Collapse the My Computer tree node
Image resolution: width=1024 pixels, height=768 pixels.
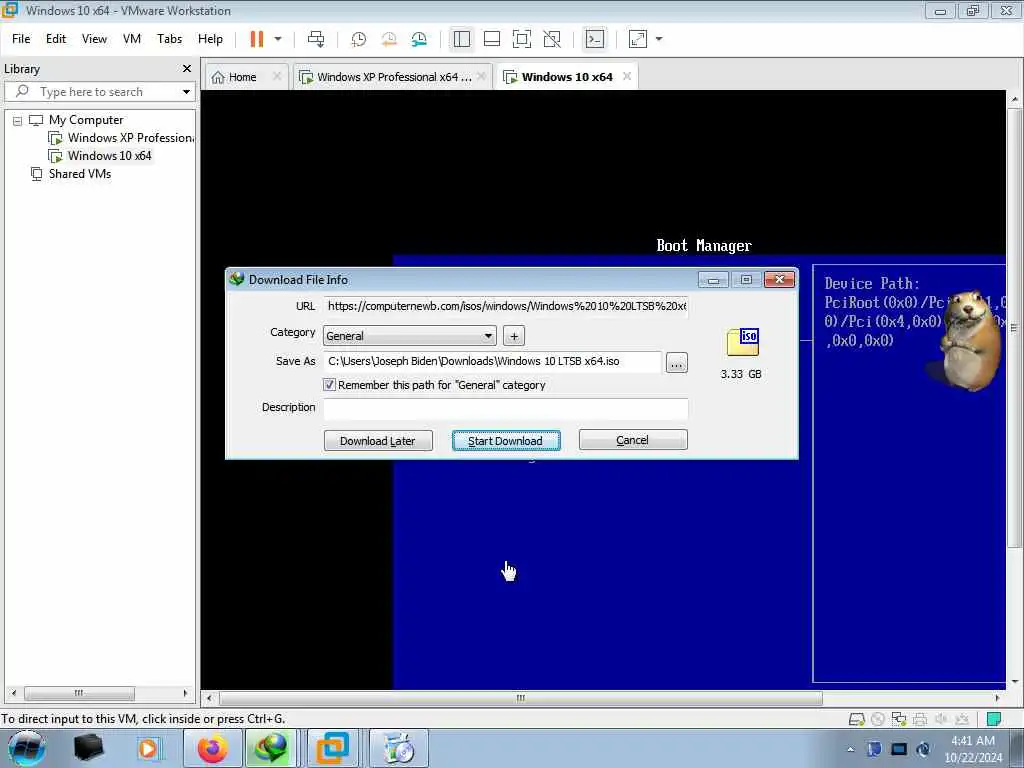point(17,121)
